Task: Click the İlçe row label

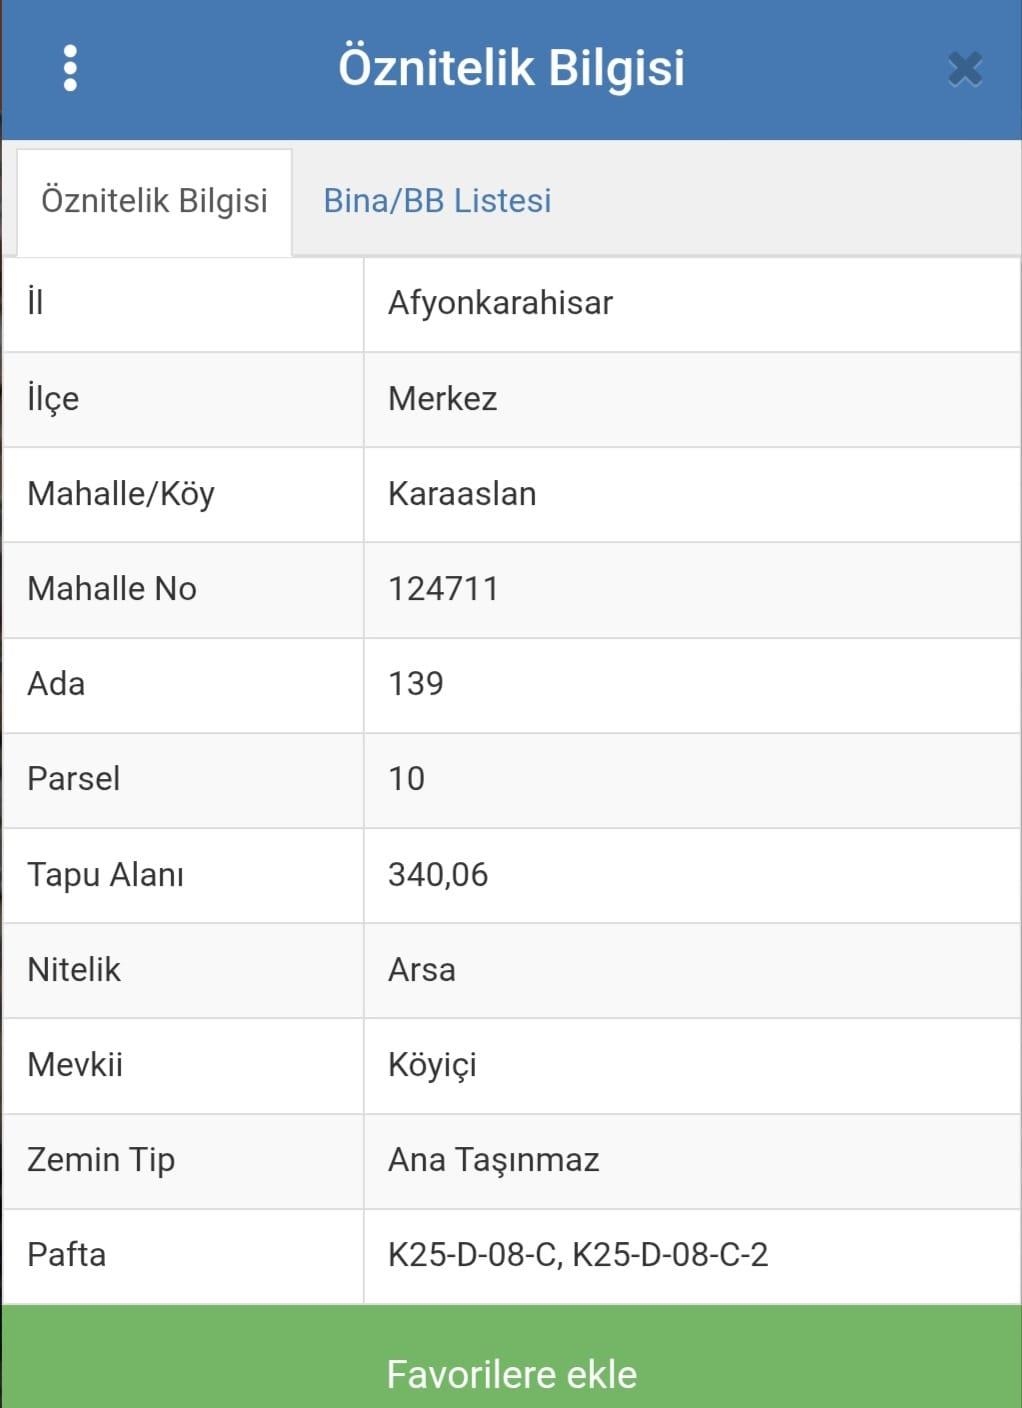Action: click(x=53, y=399)
